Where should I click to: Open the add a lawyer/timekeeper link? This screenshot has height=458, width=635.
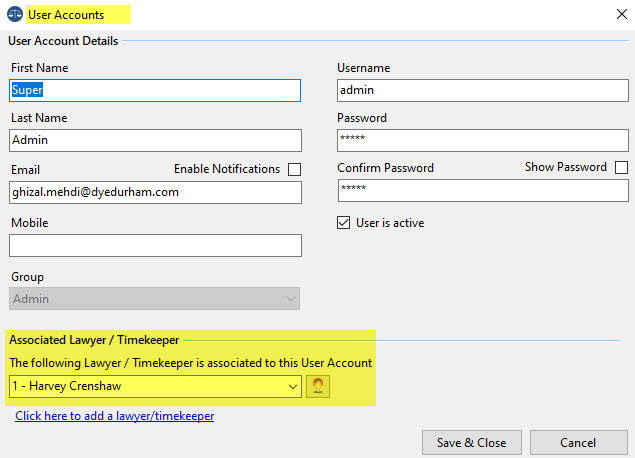[115, 416]
